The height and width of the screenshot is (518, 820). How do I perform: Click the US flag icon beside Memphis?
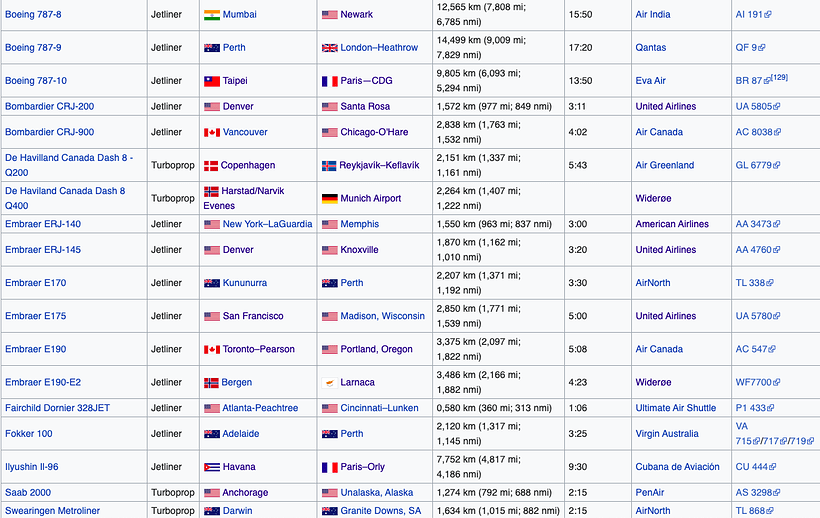point(329,224)
